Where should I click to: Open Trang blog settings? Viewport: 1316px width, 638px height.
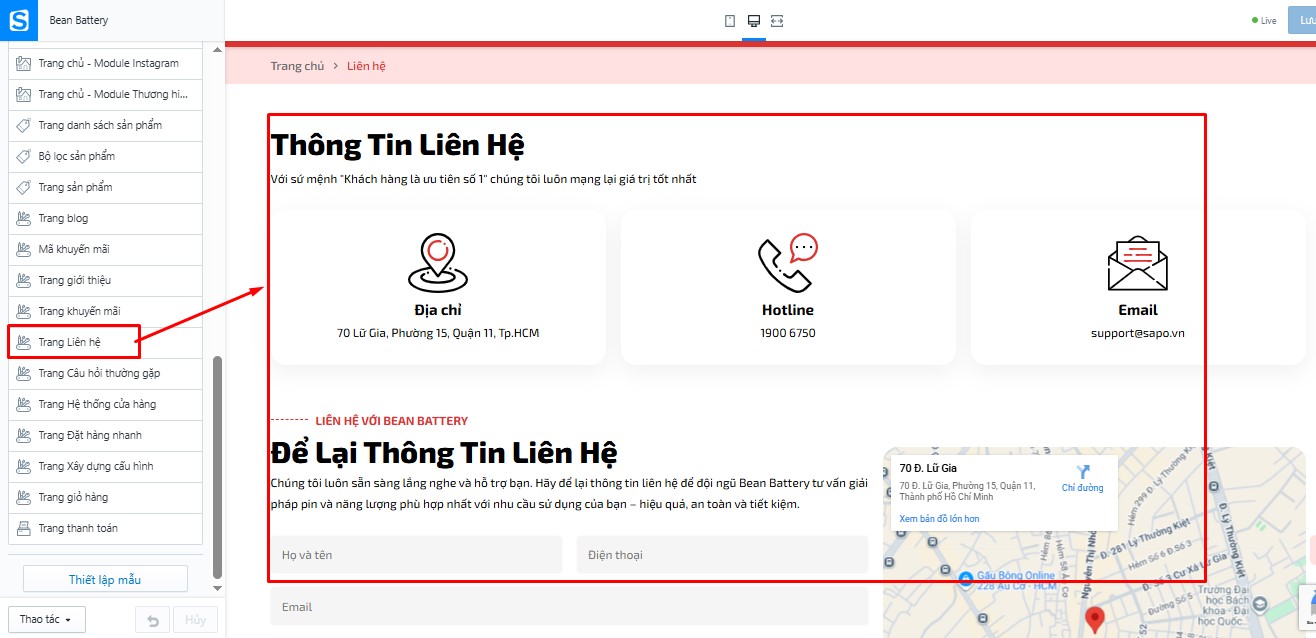pyautogui.click(x=105, y=218)
